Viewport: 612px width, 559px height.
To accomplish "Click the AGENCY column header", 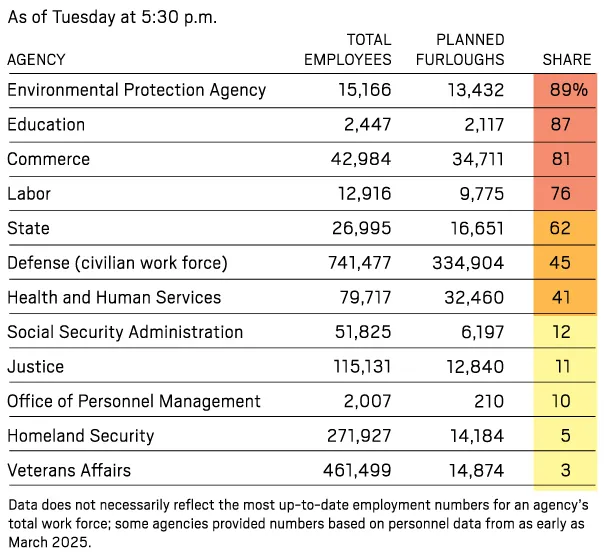I will [x=36, y=59].
